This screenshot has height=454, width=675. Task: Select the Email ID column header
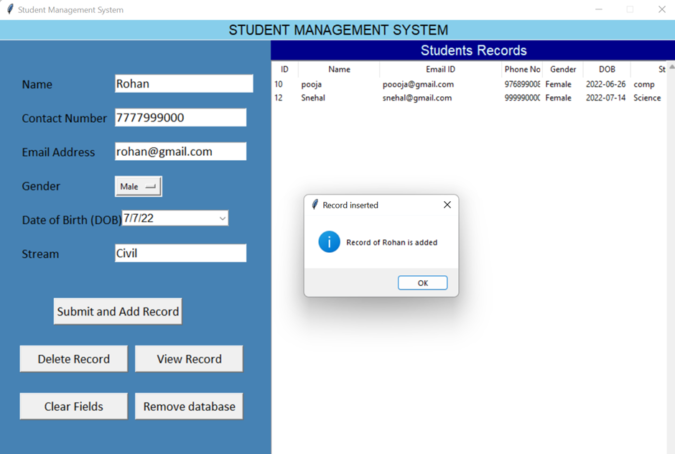point(440,69)
